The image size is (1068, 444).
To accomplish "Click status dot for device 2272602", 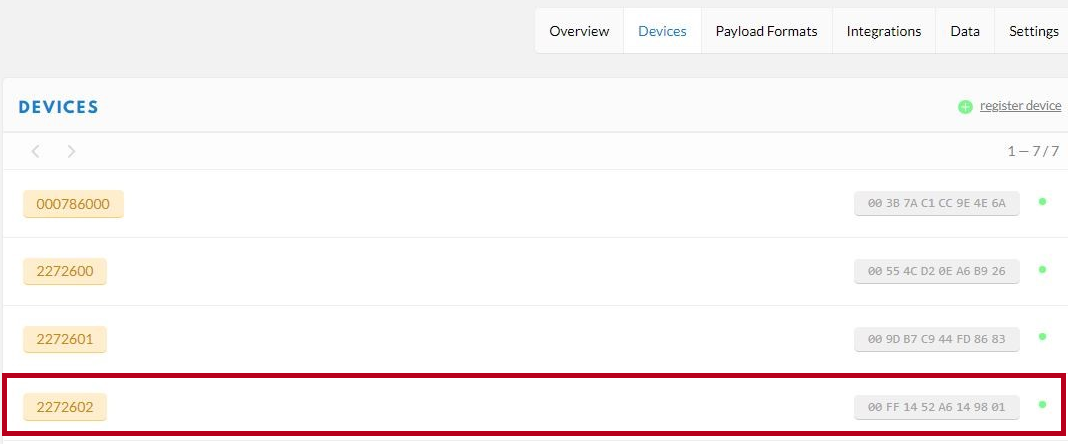I will [1042, 405].
